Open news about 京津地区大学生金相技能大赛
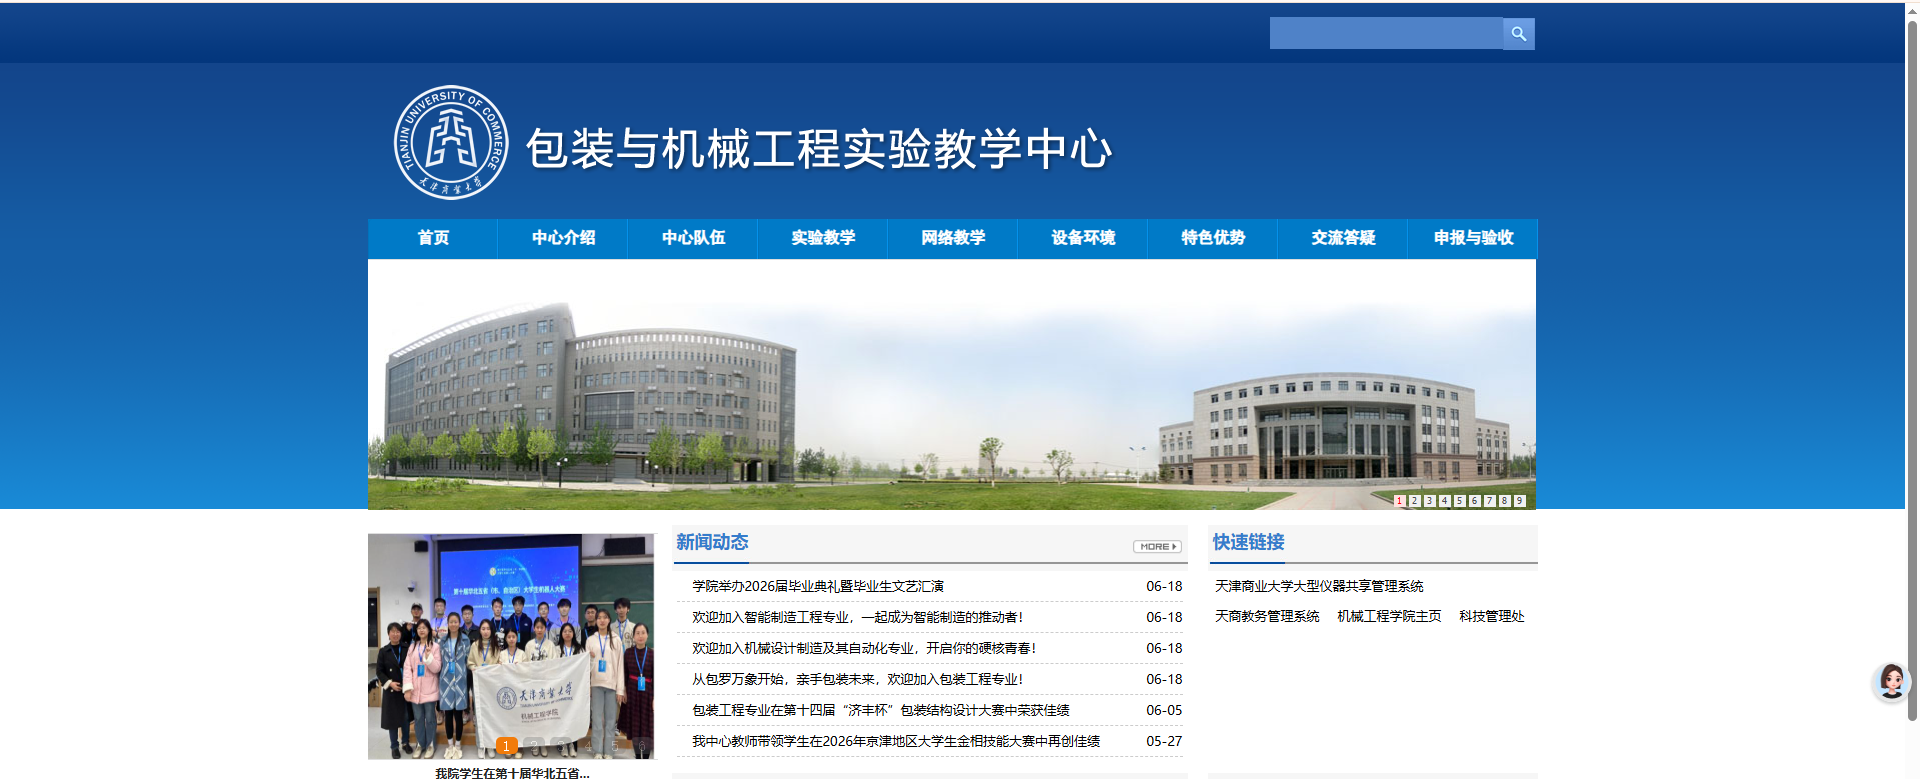The image size is (1920, 779). point(896,741)
